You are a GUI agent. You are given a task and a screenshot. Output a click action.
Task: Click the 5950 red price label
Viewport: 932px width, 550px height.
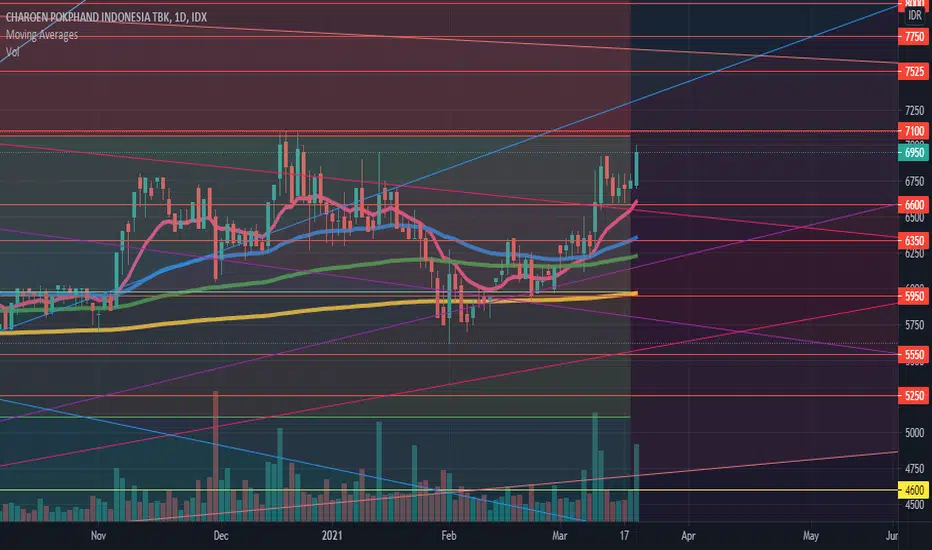pos(914,296)
